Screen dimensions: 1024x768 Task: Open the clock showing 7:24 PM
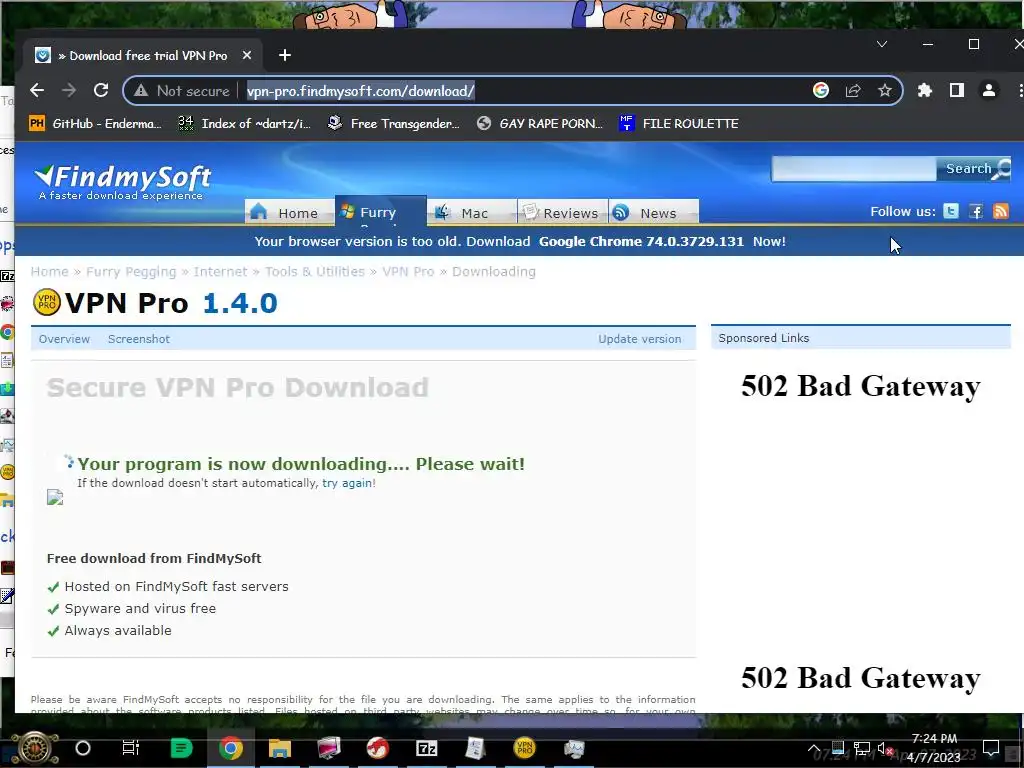(x=935, y=748)
